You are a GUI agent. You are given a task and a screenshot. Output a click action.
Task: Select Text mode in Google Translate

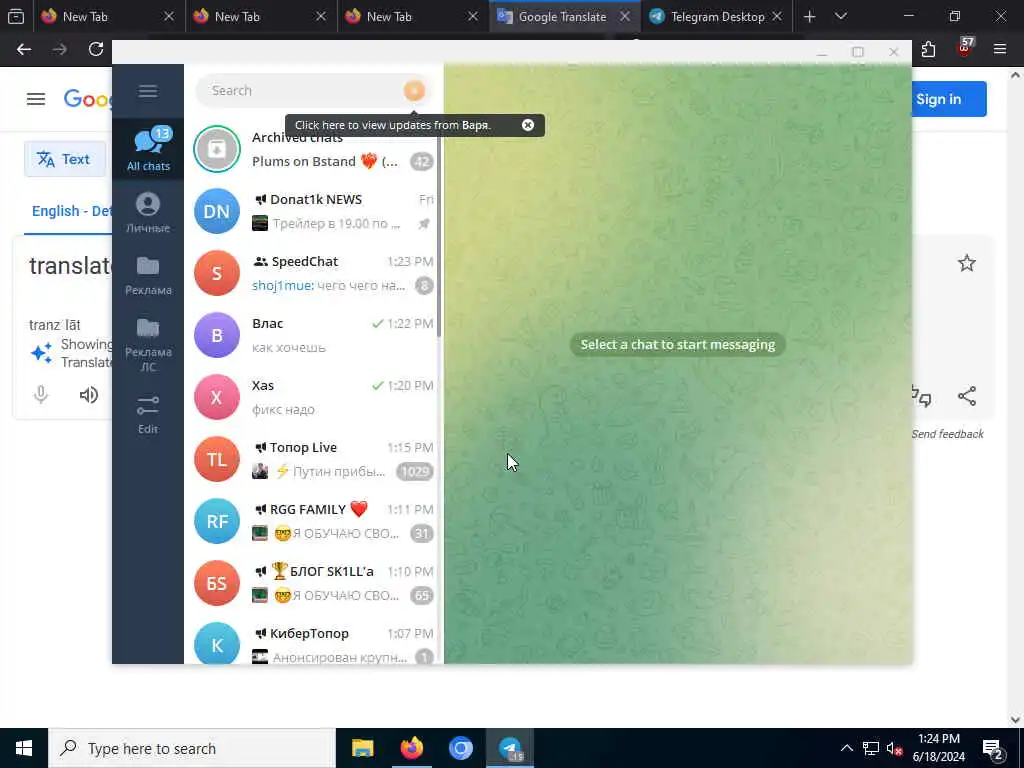coord(64,159)
